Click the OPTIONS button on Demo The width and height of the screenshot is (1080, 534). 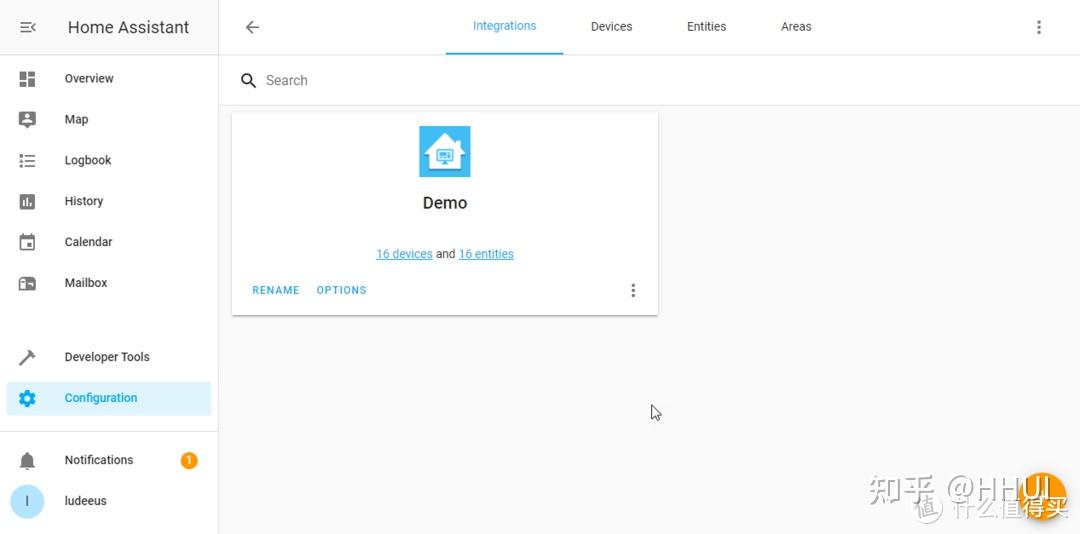(342, 290)
